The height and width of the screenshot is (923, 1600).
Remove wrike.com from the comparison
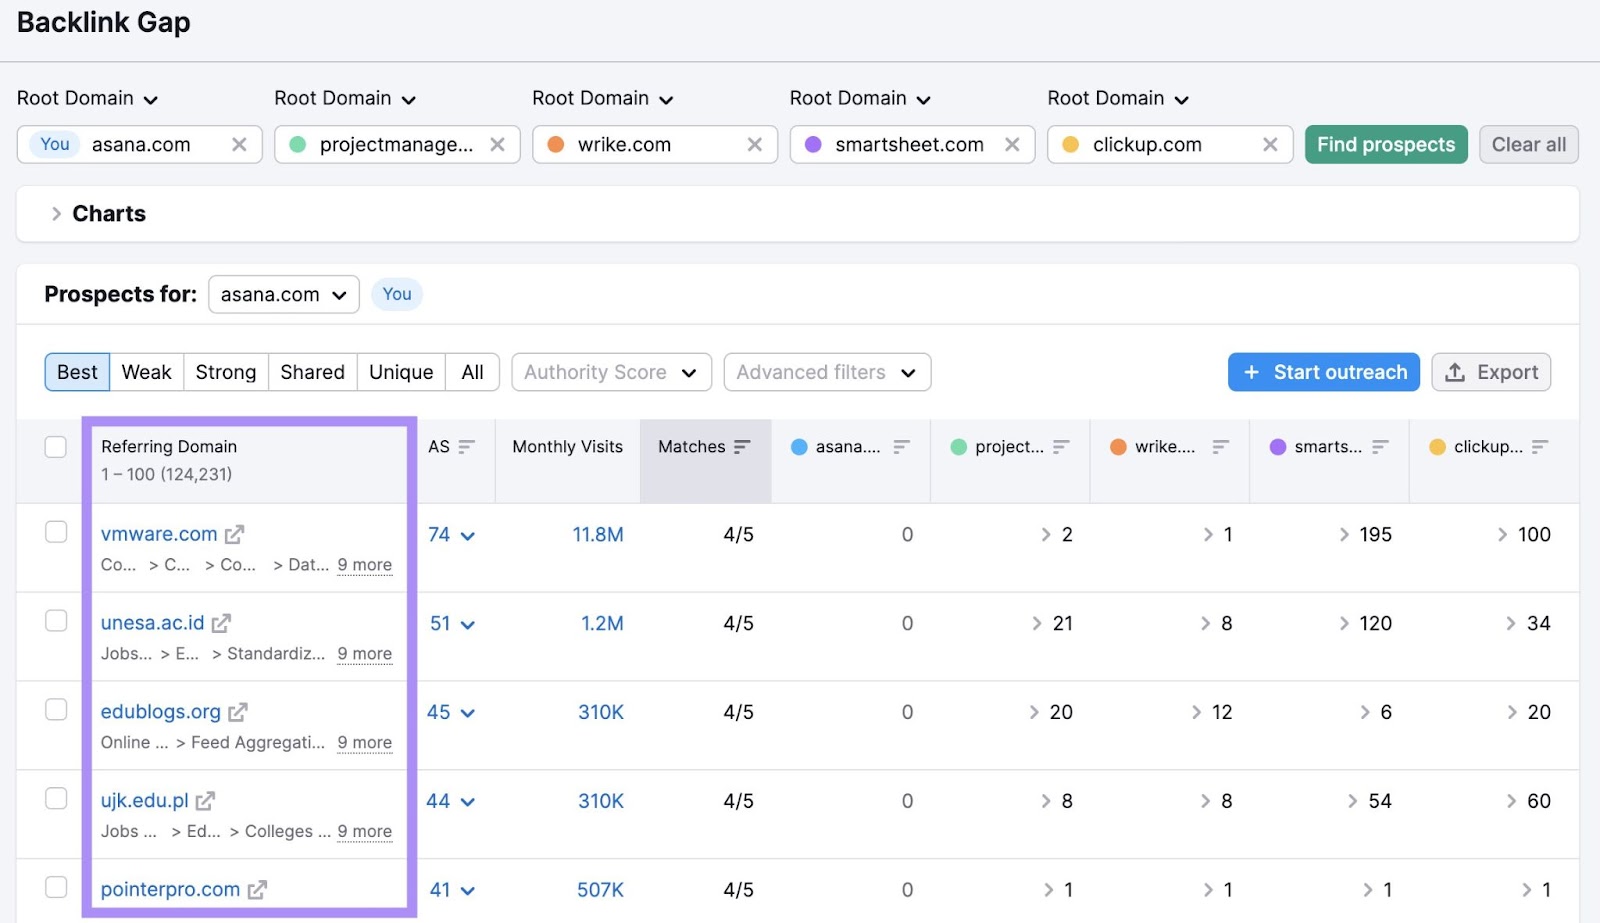755,144
